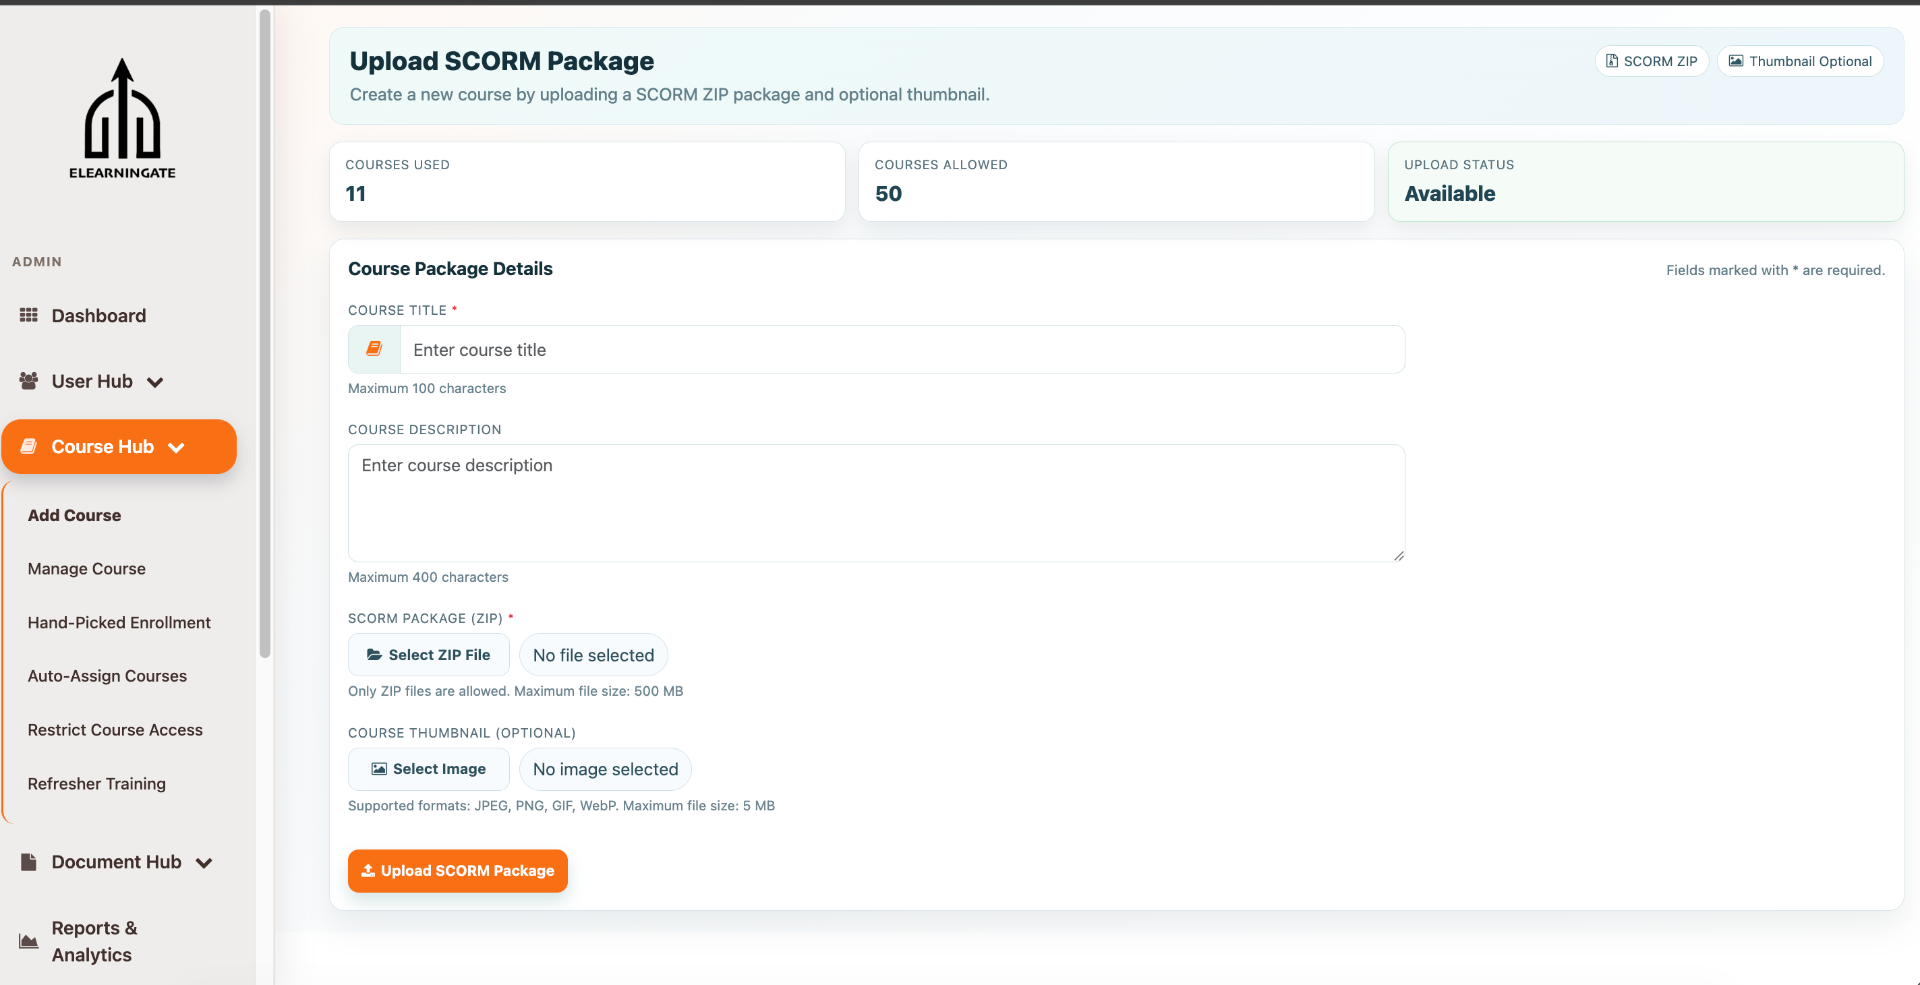Click the 'Supported formats' hint text
Viewport: 1920px width, 985px height.
coord(562,806)
